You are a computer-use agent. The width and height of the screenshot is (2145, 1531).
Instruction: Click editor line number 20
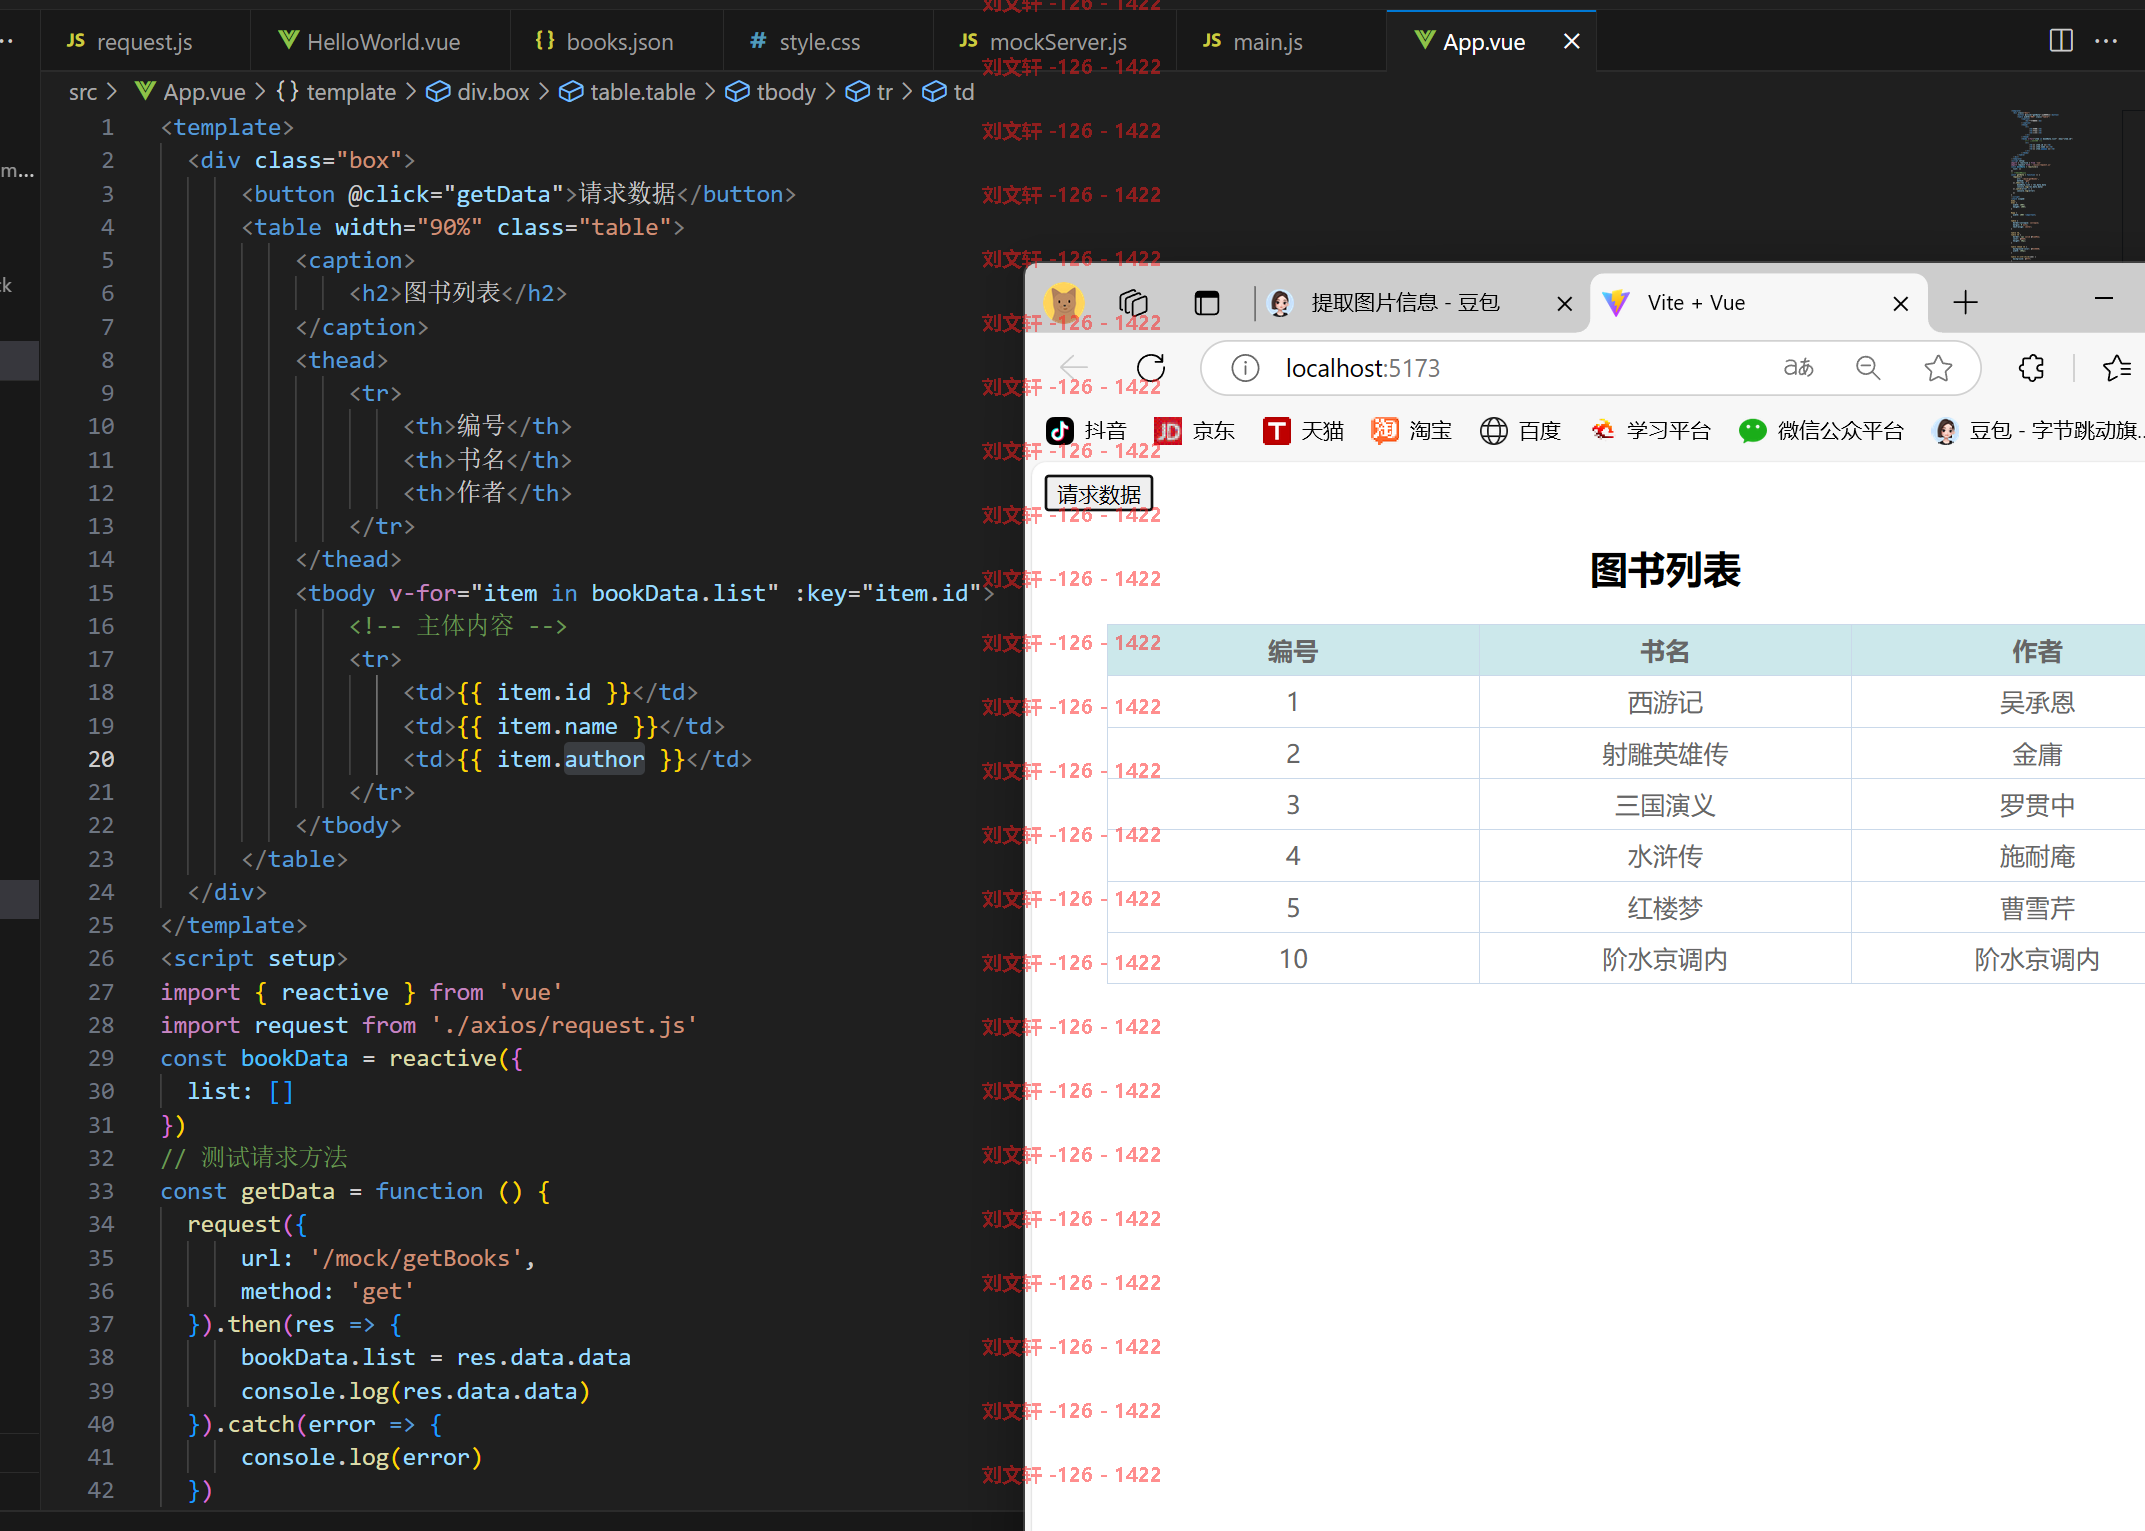101,759
